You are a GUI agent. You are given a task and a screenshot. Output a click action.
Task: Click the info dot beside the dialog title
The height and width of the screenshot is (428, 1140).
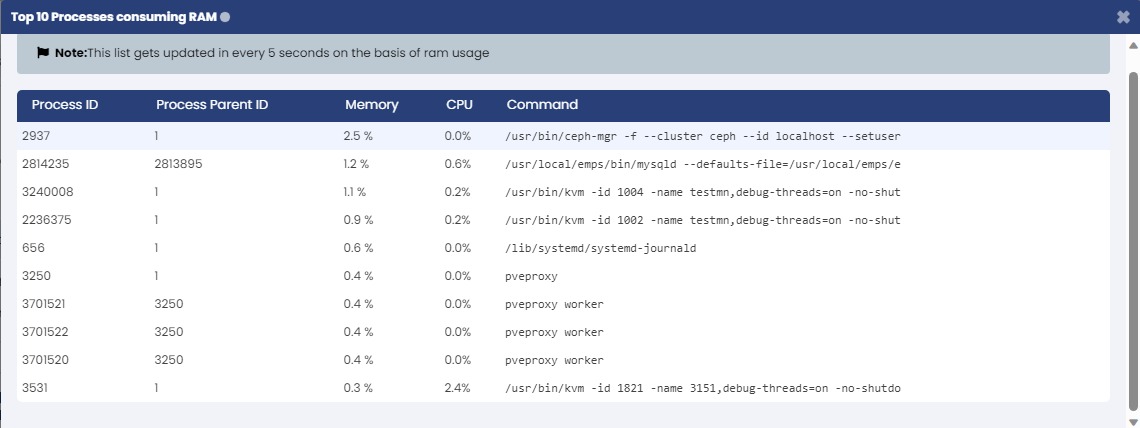(225, 17)
